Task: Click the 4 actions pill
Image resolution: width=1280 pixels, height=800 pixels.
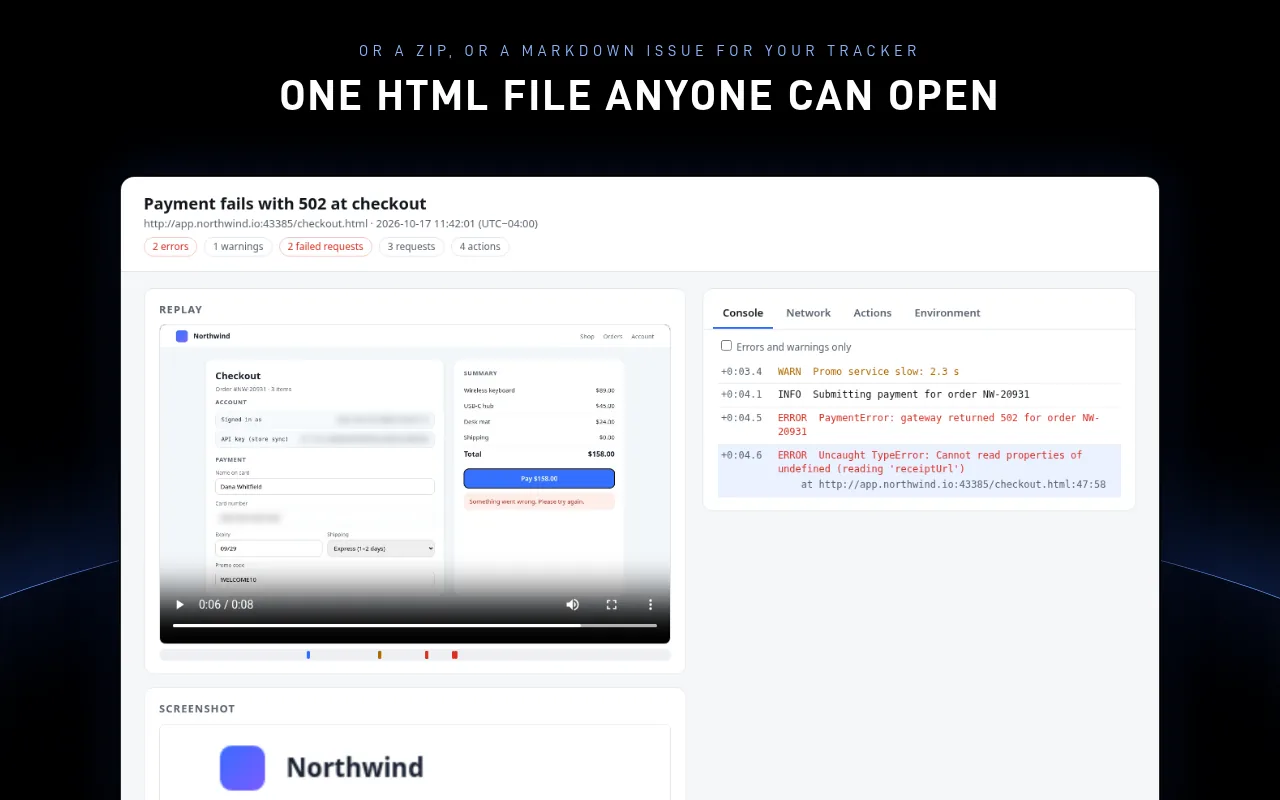Action: tap(480, 247)
